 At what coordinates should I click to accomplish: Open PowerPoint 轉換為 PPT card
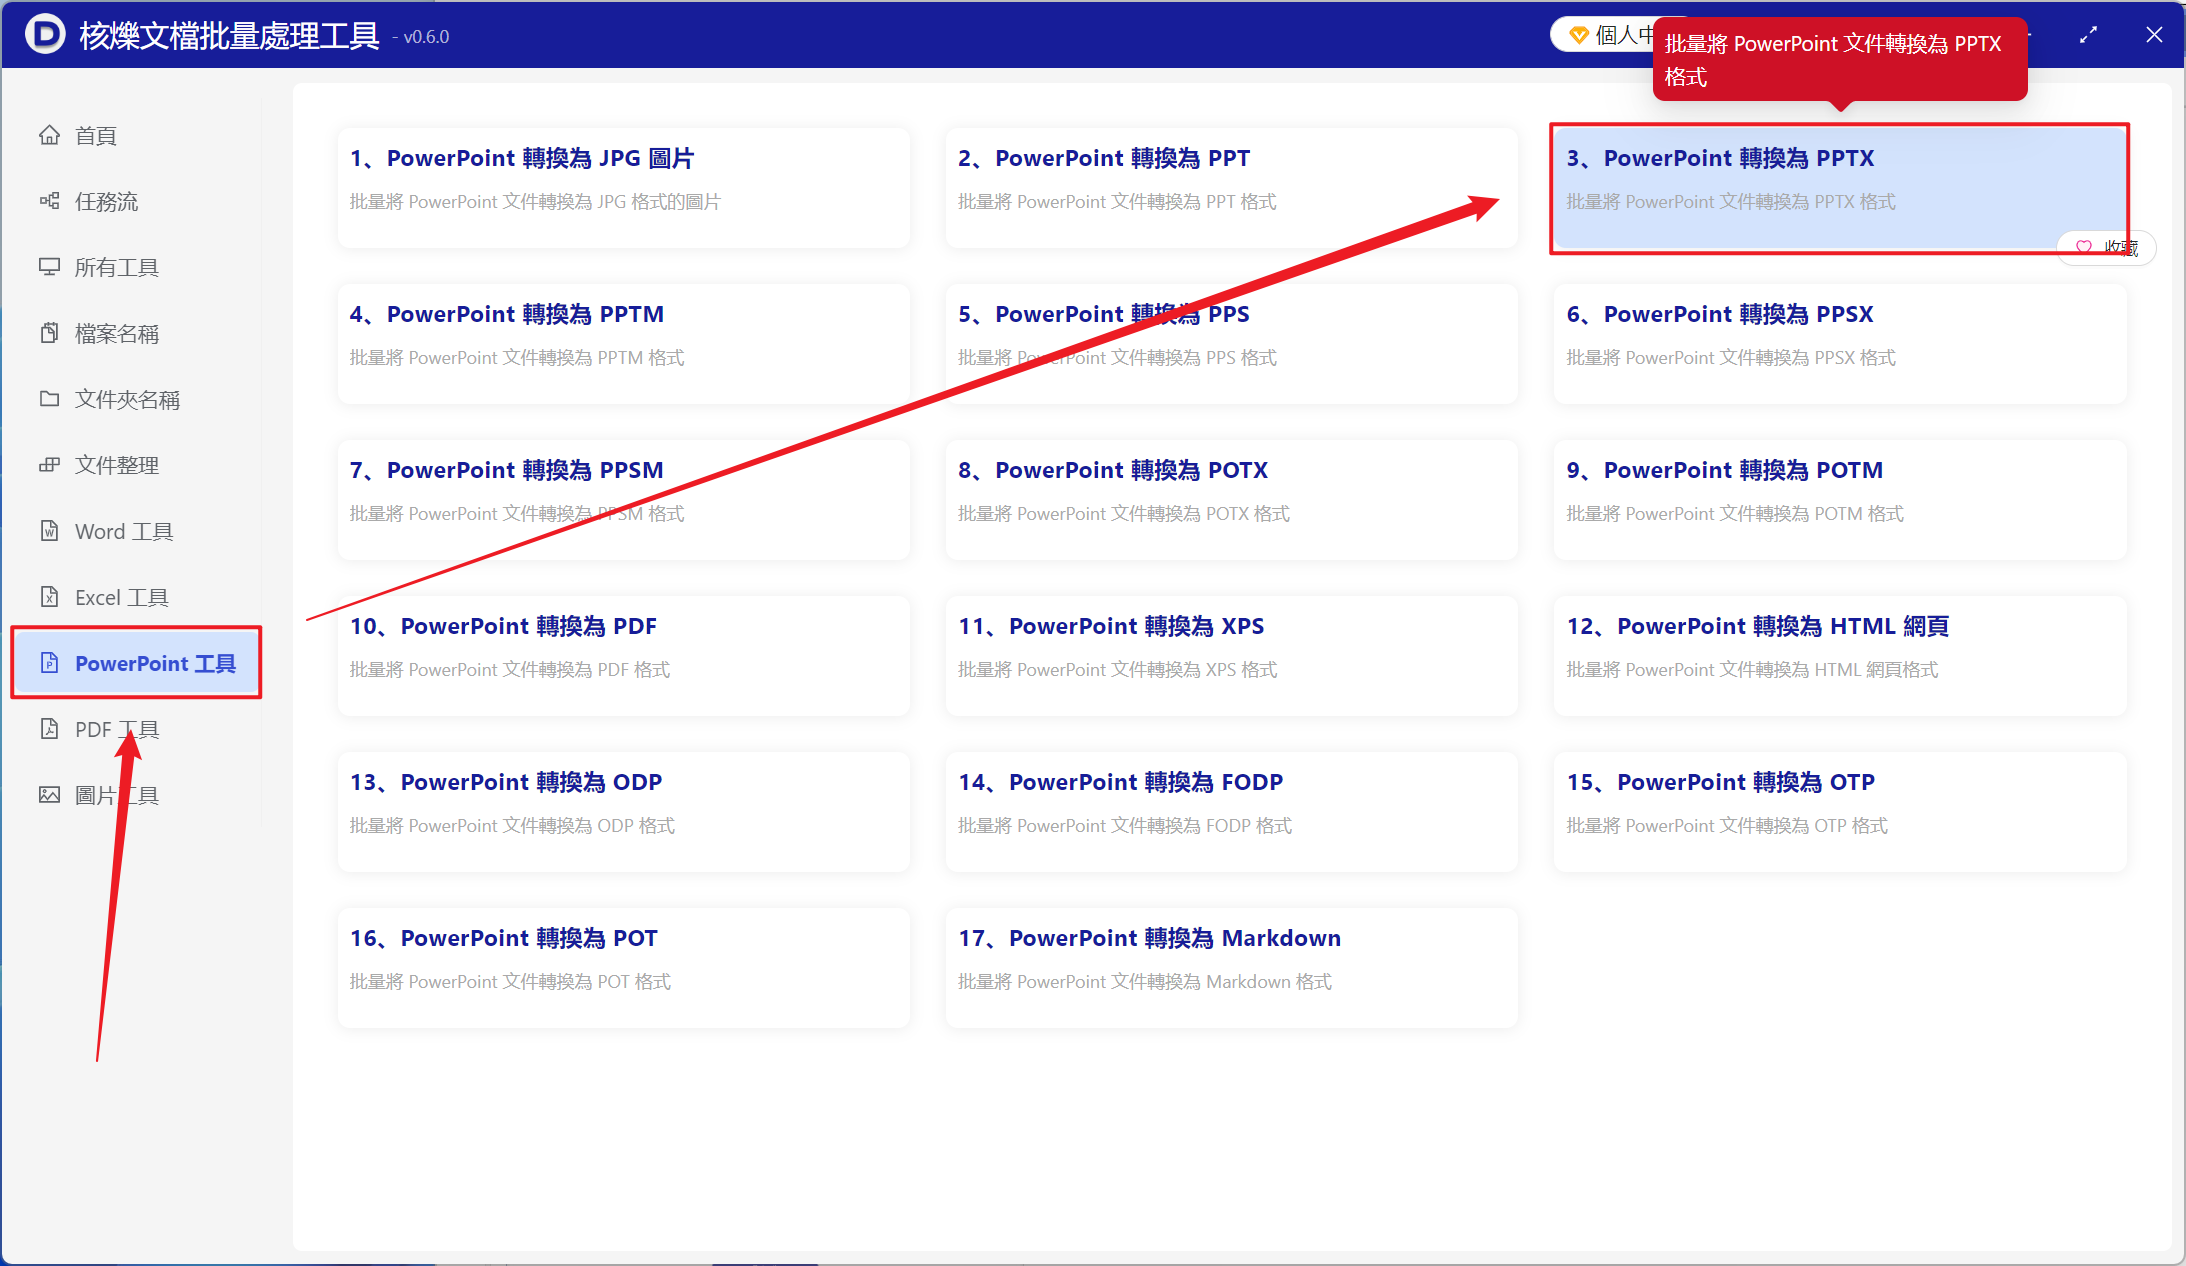(x=1232, y=188)
